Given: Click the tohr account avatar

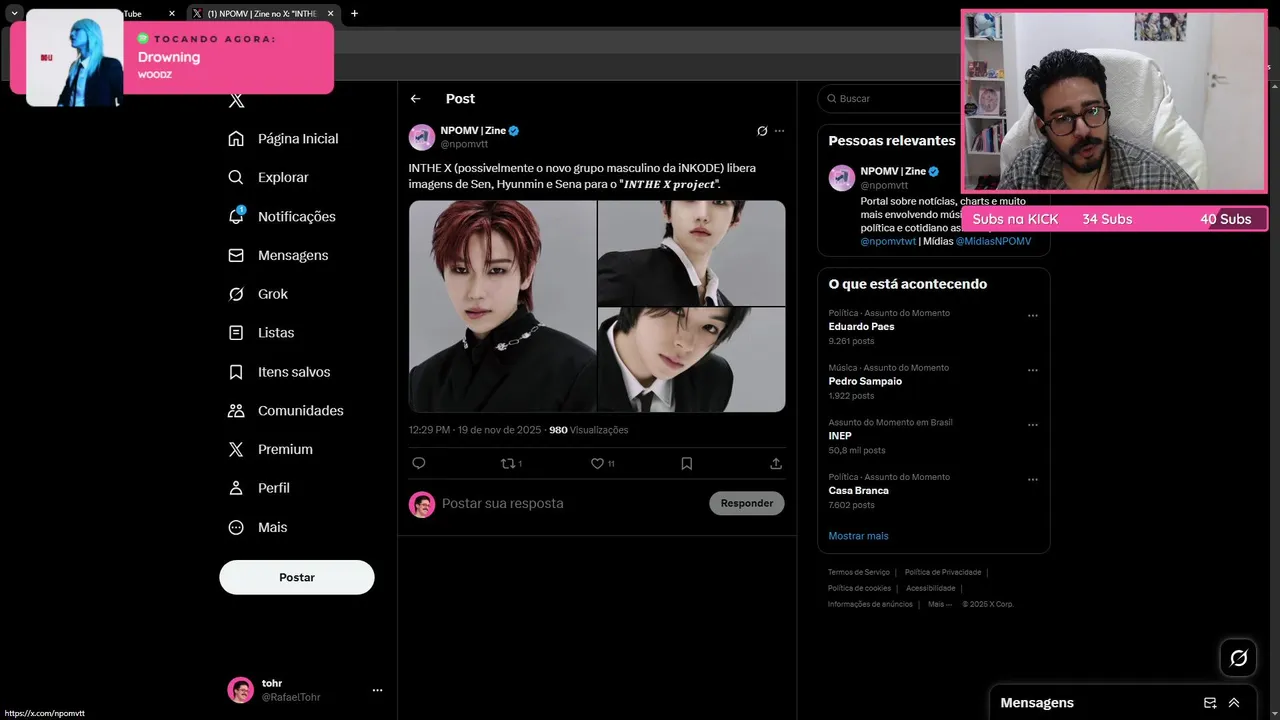Looking at the screenshot, I should click(x=241, y=690).
